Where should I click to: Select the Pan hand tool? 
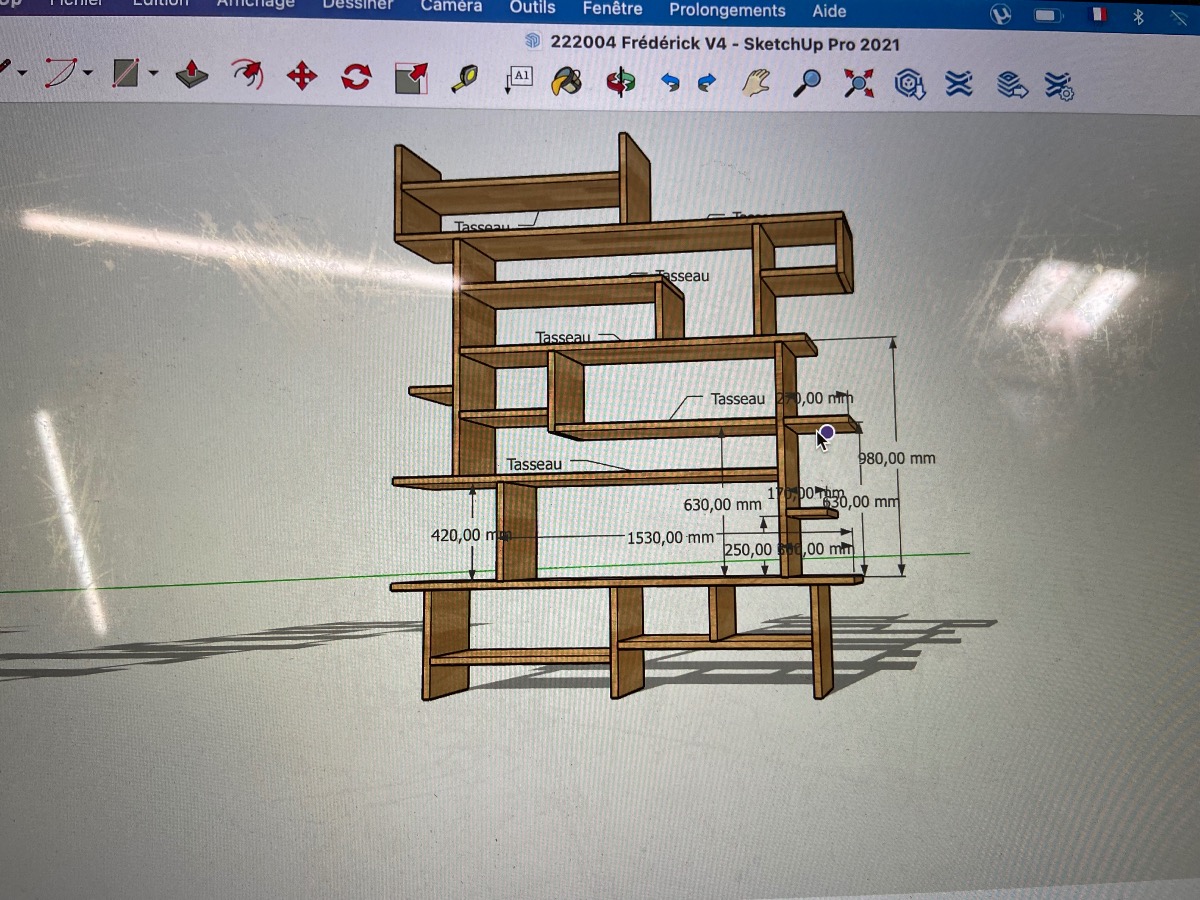757,82
